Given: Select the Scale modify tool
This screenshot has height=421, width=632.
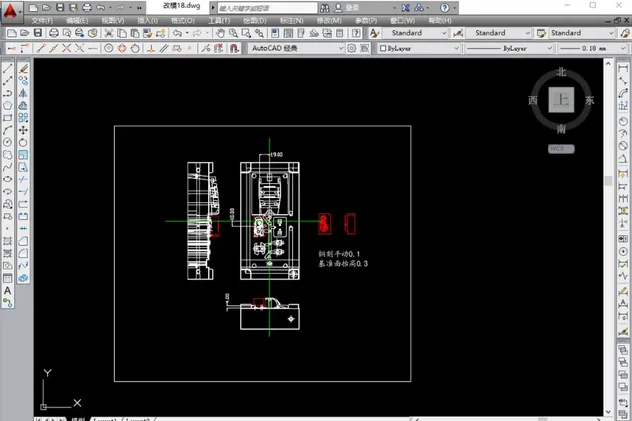Looking at the screenshot, I should (x=23, y=155).
